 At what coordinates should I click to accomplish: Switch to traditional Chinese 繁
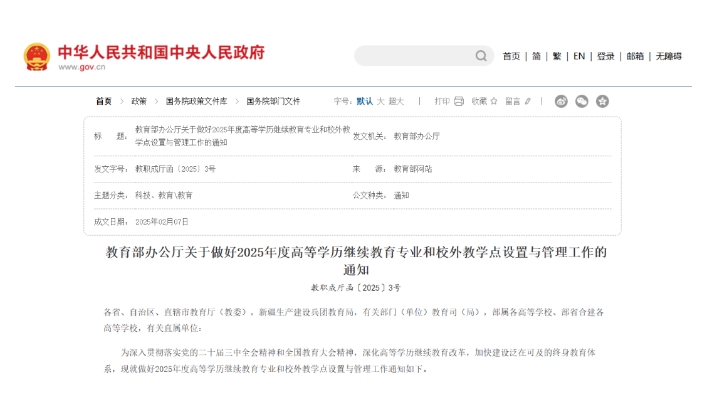[557, 56]
